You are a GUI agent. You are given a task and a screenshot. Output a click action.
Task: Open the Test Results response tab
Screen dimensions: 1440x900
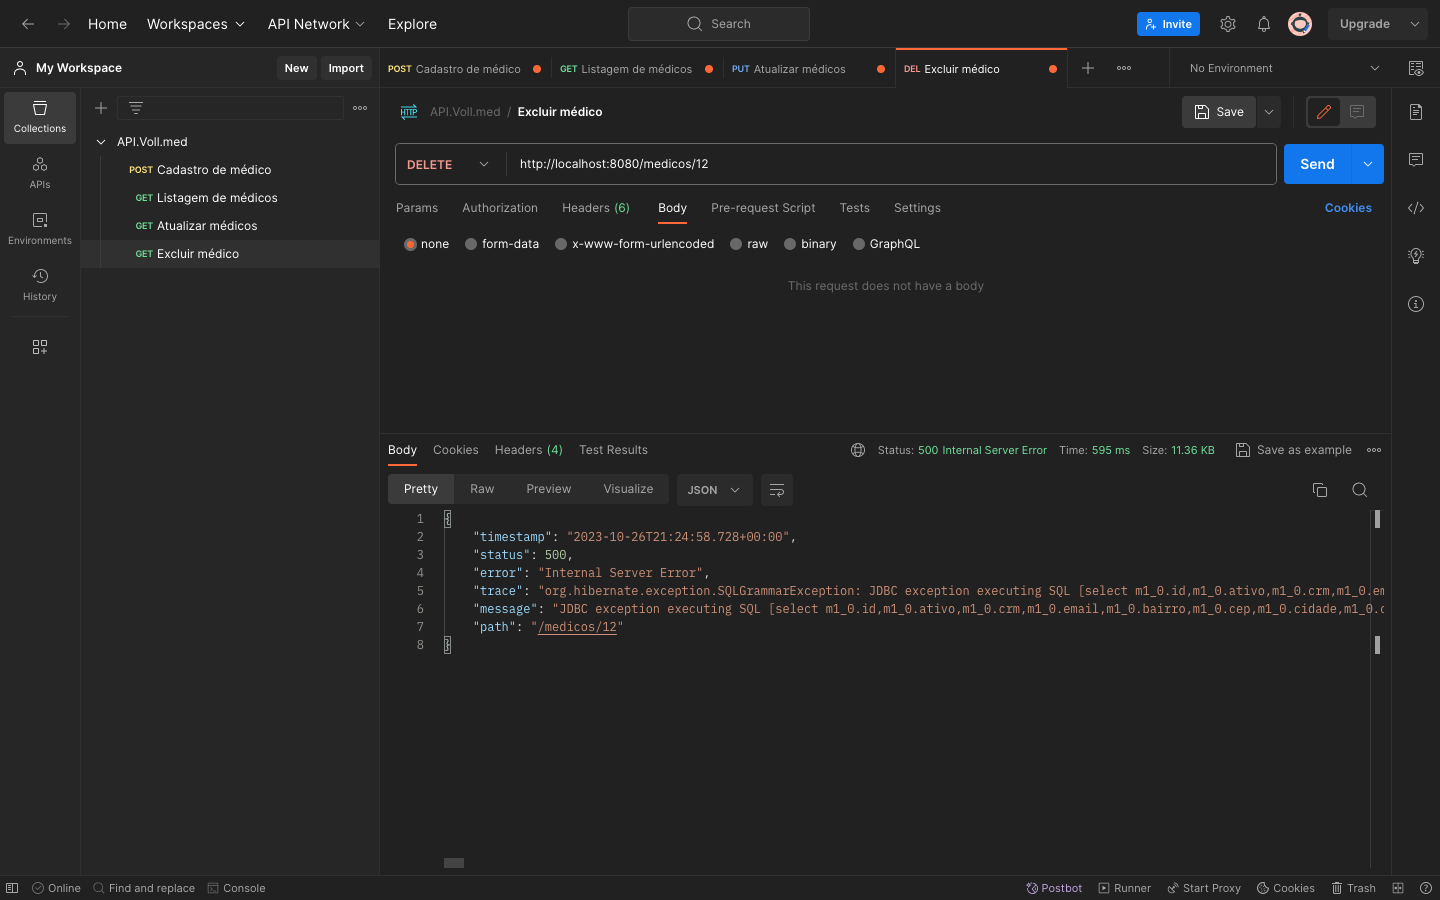[x=613, y=450]
